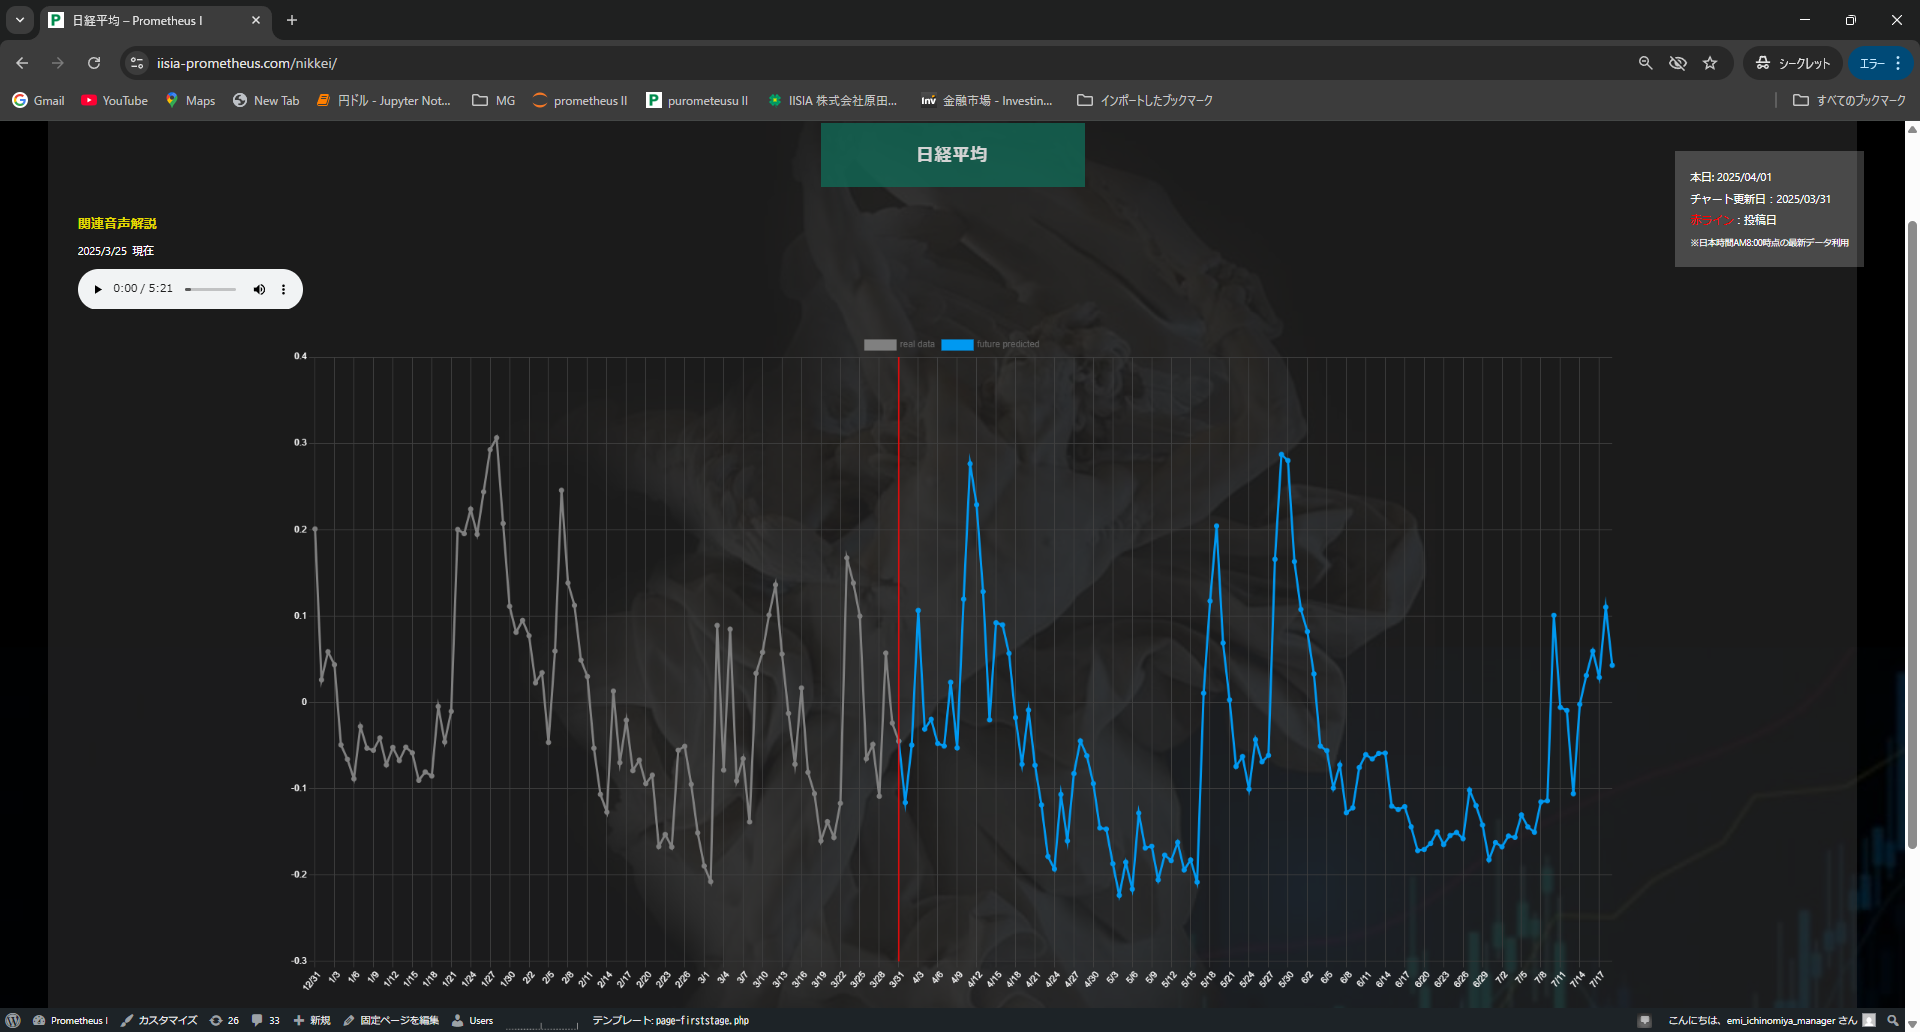
Task: Open the tab search dropdown arrow
Action: 20,20
